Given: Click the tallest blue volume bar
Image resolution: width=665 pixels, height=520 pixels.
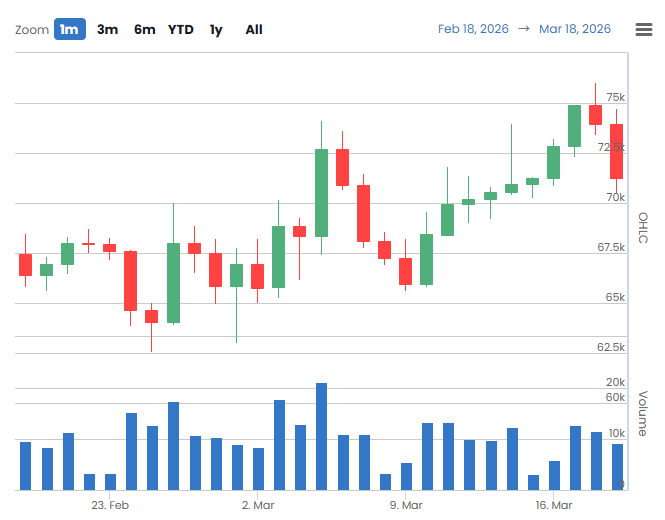Looking at the screenshot, I should tap(321, 437).
